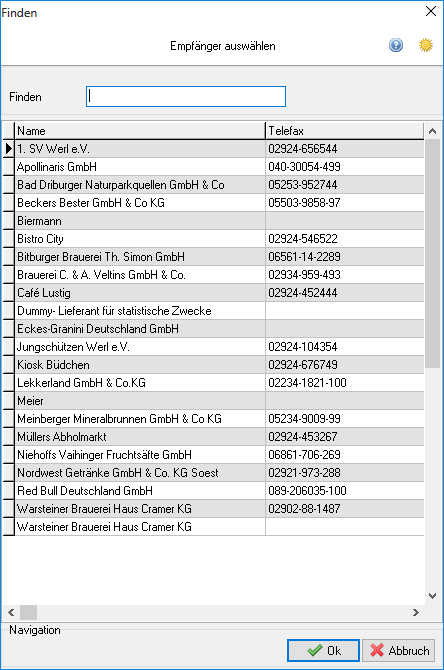This screenshot has width=444, height=670.
Task: Click row selector beside Apollinaris GmbH
Action: tap(9, 167)
